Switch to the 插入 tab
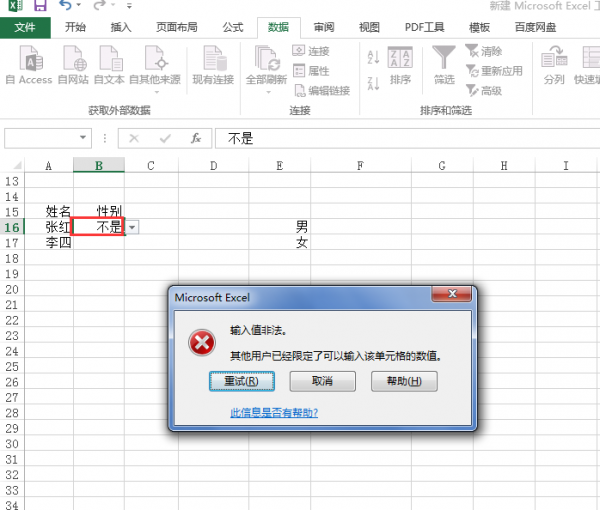Image resolution: width=600 pixels, height=510 pixels. pyautogui.click(x=121, y=28)
